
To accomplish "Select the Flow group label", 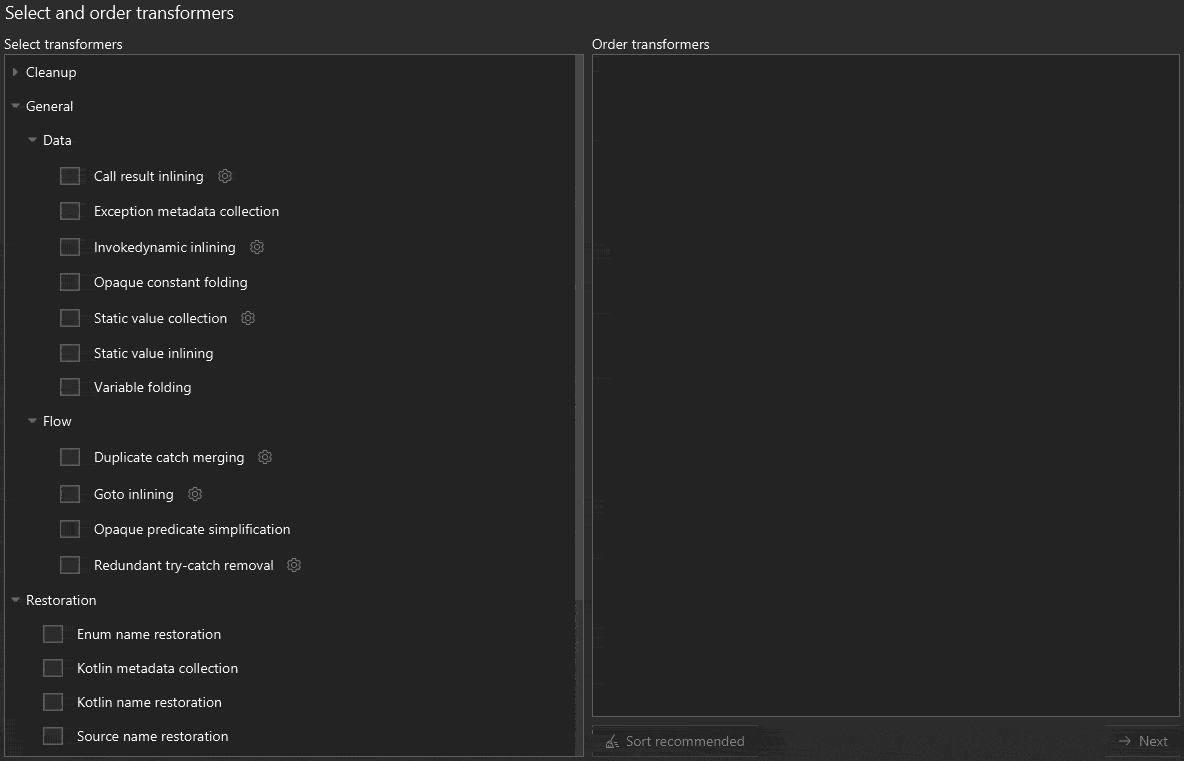I will coord(57,421).
